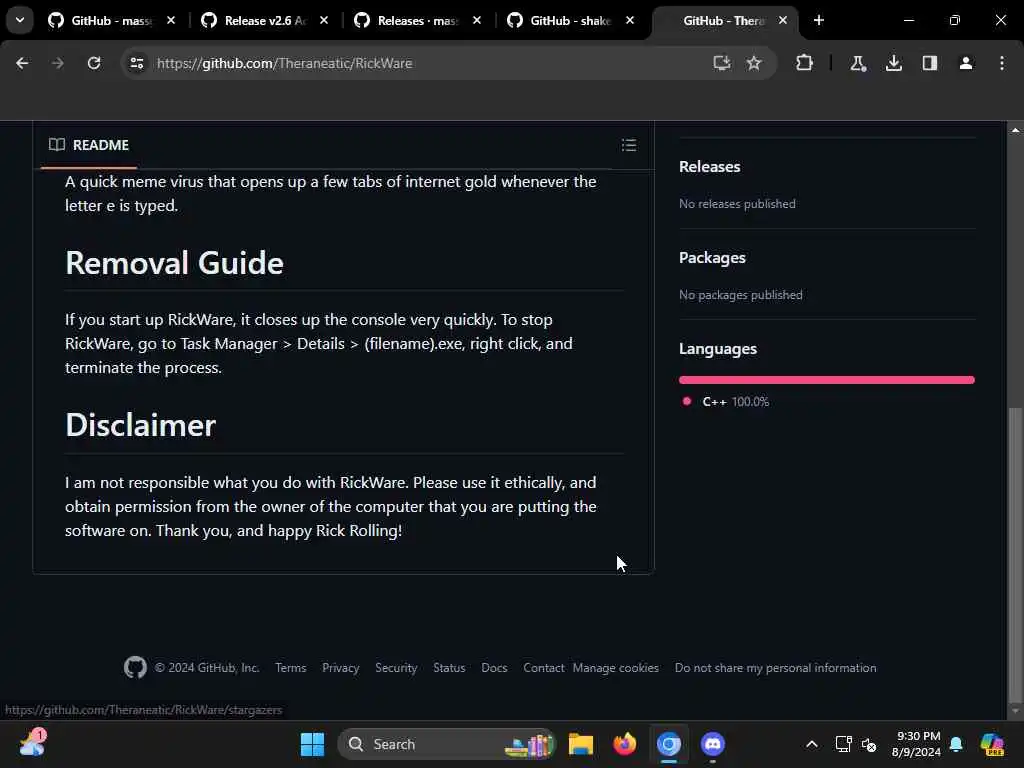Bookmark this page with star

[754, 63]
